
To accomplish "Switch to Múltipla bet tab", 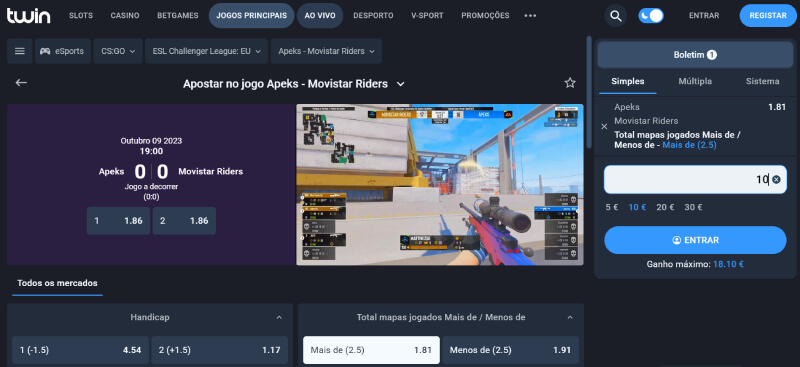I will (695, 81).
